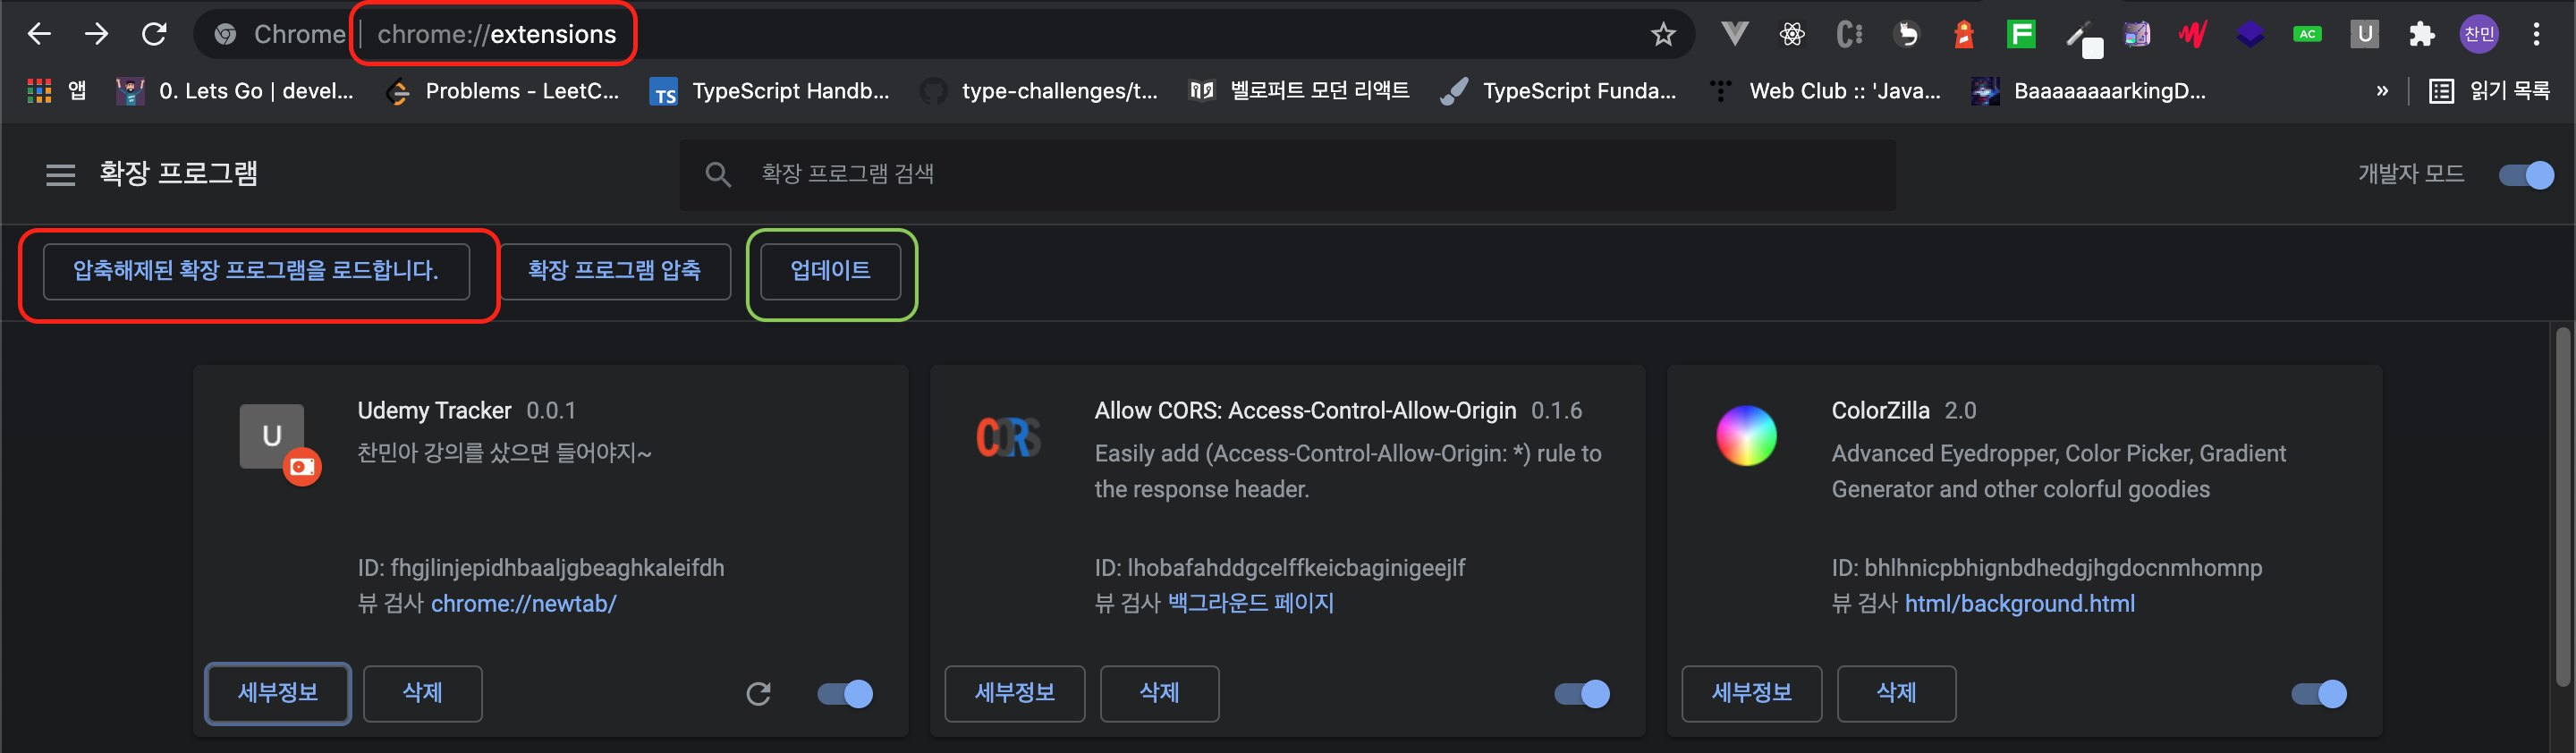Click the Allow CORS card logo
Image resolution: width=2576 pixels, height=753 pixels.
pyautogui.click(x=1009, y=437)
